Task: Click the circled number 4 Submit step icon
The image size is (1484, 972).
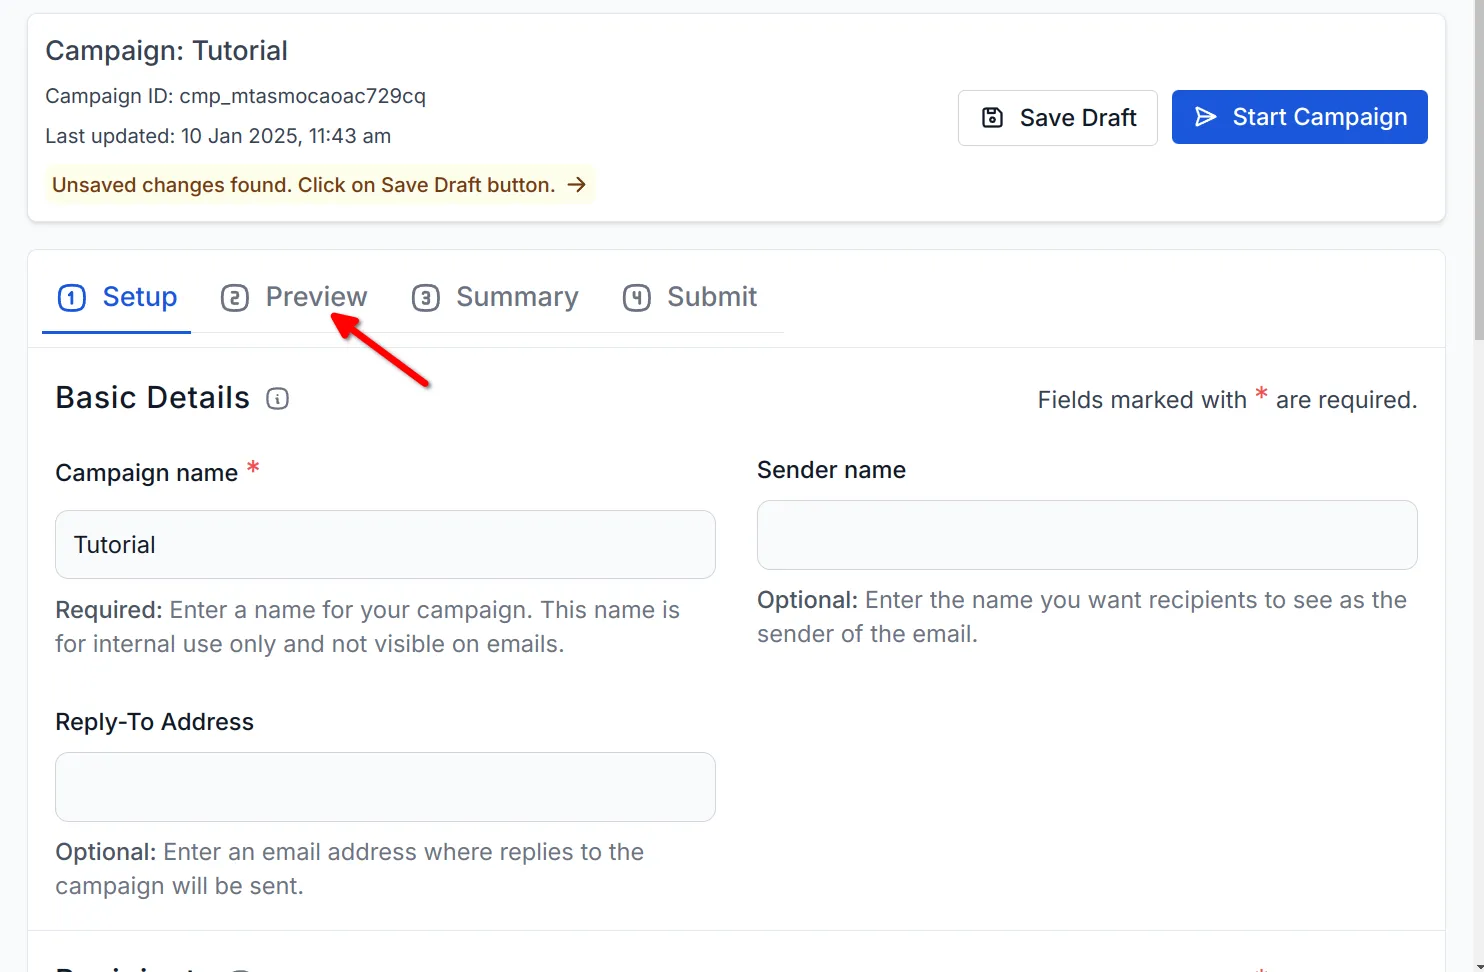Action: click(x=636, y=297)
